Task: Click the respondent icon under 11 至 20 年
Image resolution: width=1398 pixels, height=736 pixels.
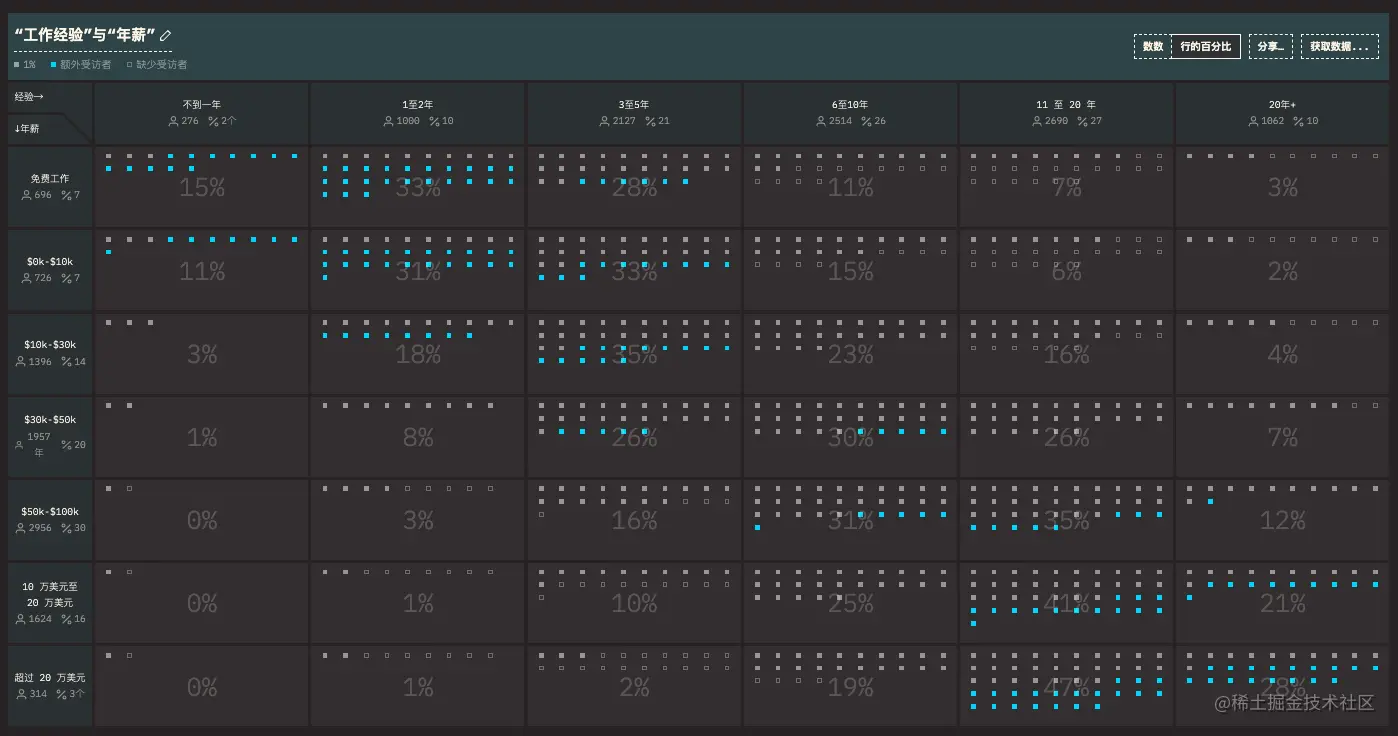Action: coord(1036,121)
